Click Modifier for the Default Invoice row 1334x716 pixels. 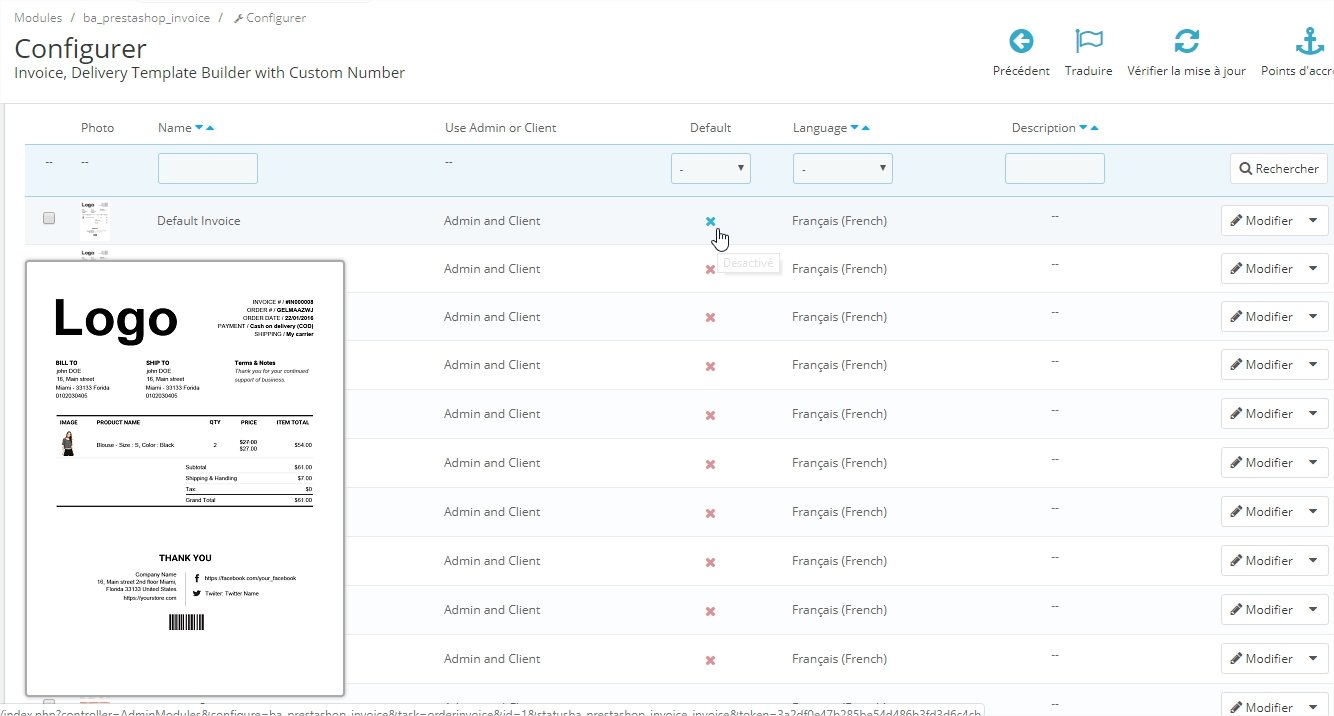click(1261, 221)
